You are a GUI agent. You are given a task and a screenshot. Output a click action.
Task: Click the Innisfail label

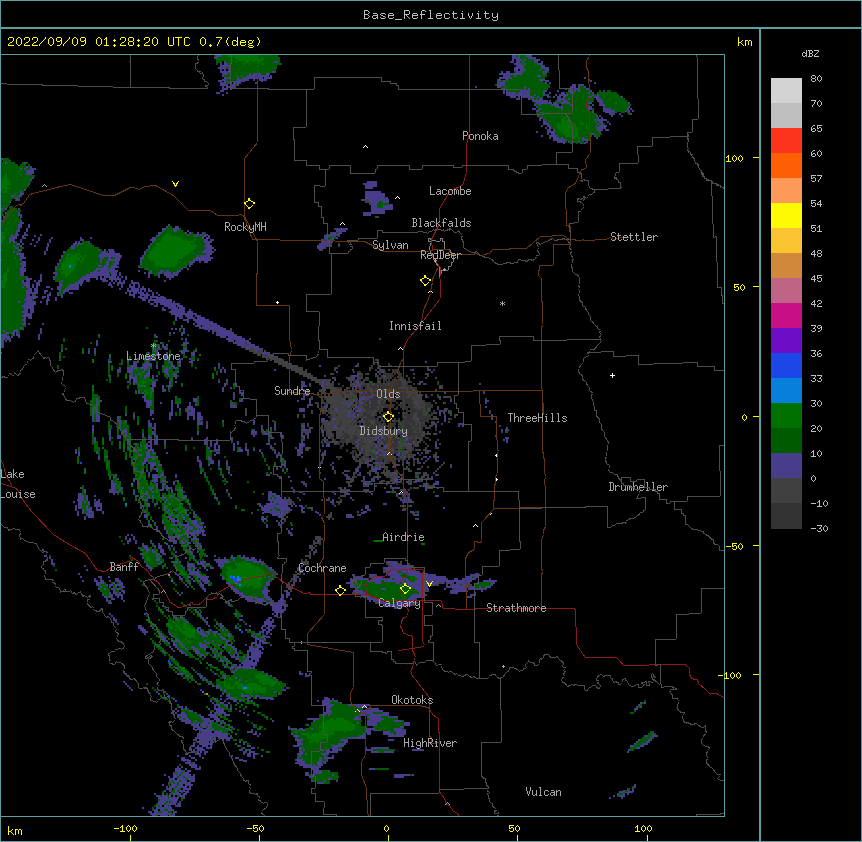[415, 326]
